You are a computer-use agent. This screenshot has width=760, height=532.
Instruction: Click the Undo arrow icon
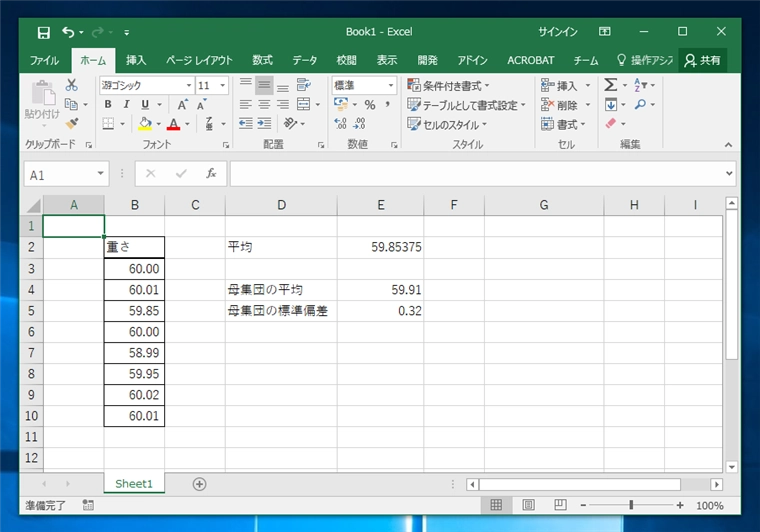pyautogui.click(x=68, y=32)
